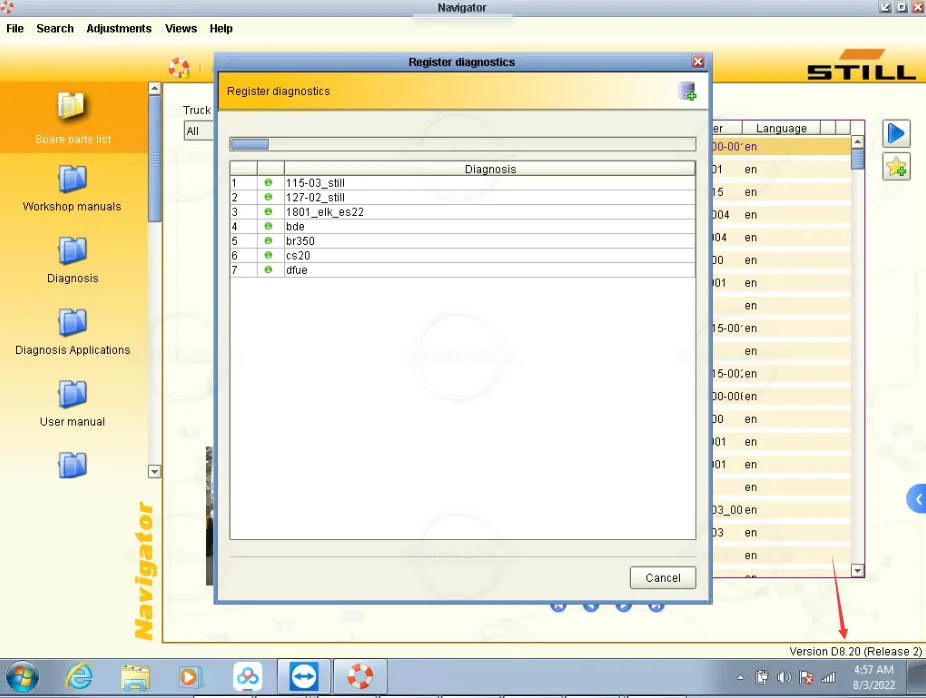
Task: Open the Workshop manuals folder
Action: [x=72, y=180]
